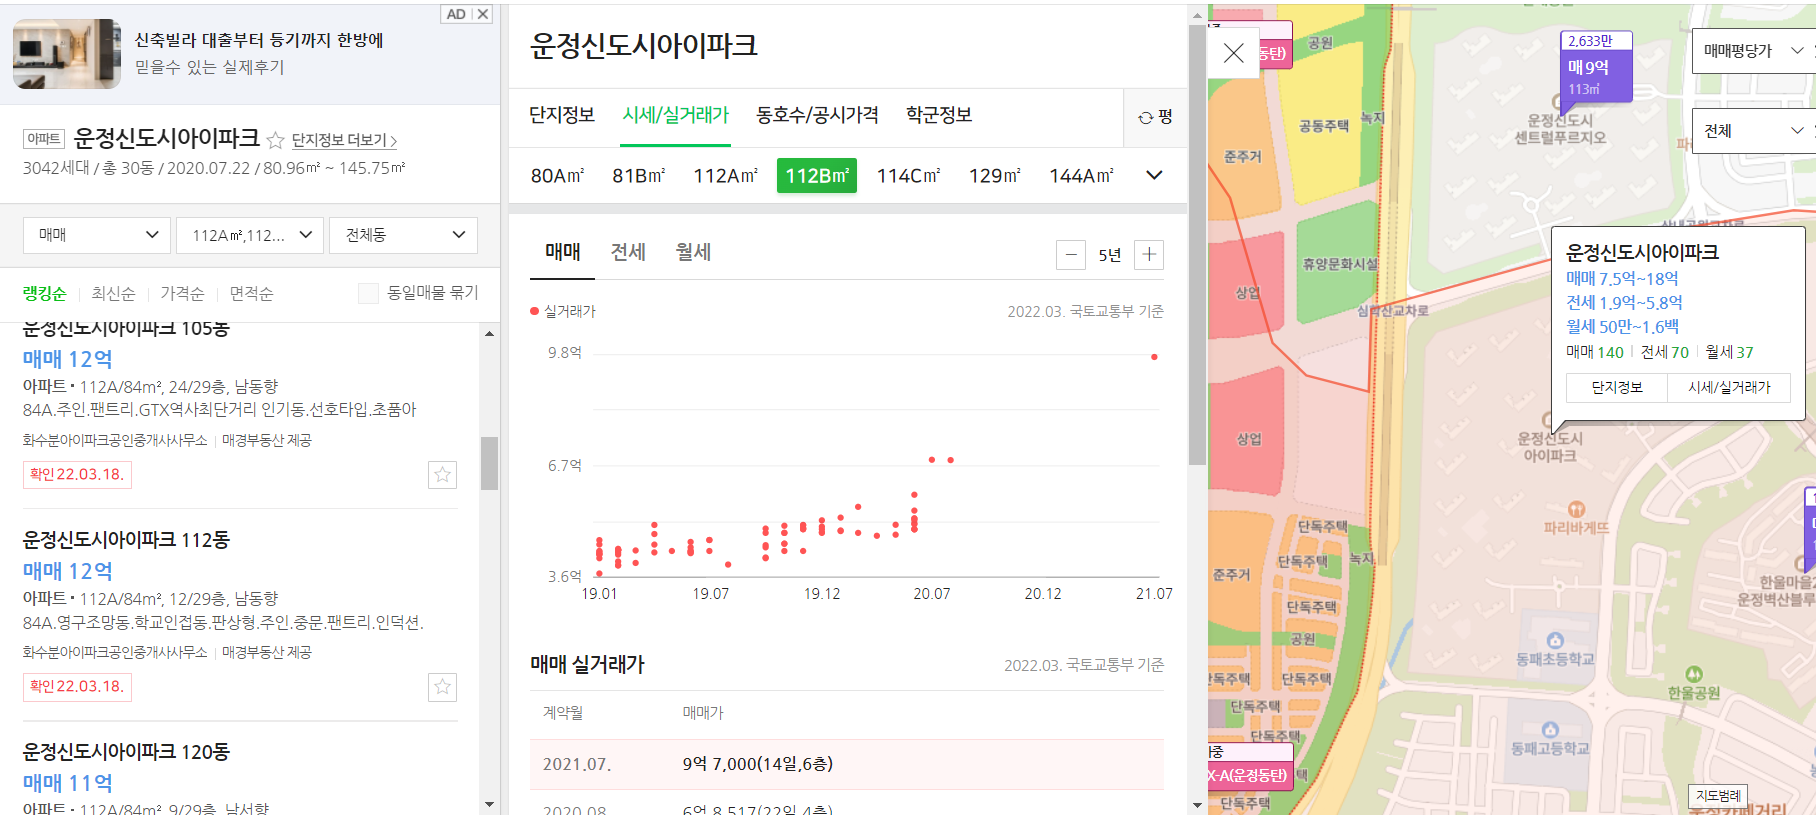Sort listings by 가격순
The image size is (1816, 815).
pyautogui.click(x=182, y=293)
